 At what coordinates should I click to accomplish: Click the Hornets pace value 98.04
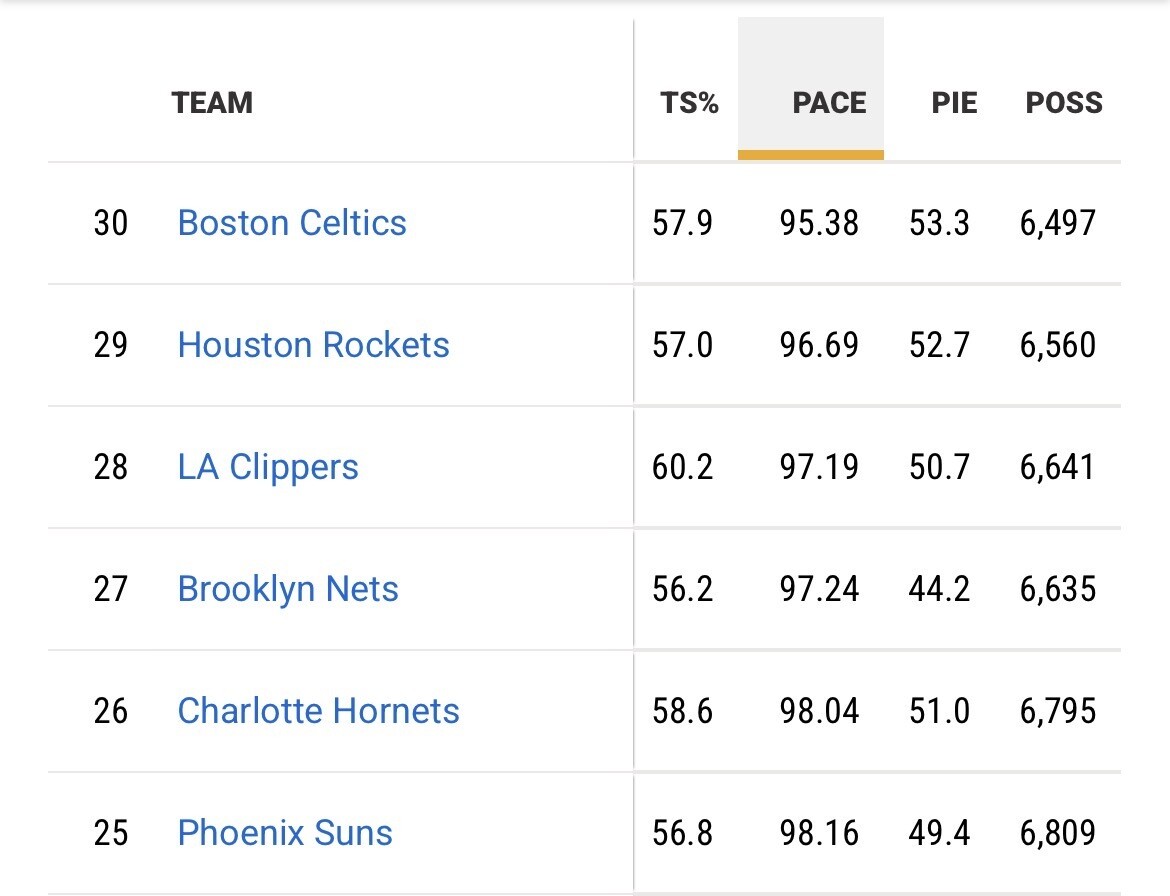pos(819,711)
